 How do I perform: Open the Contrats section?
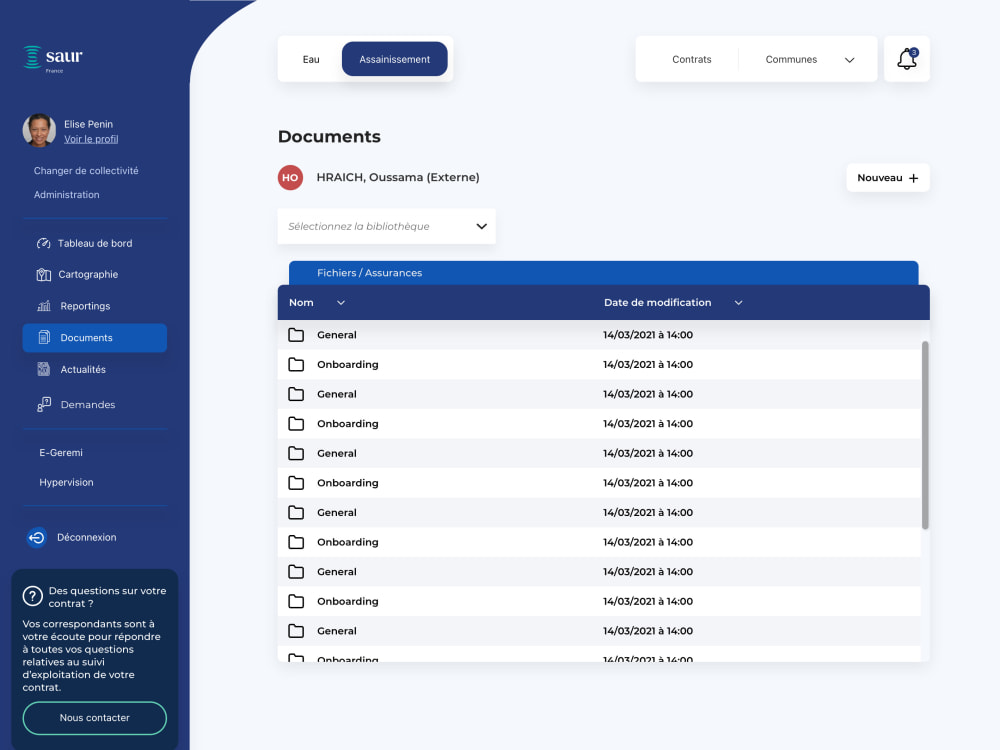coord(691,59)
